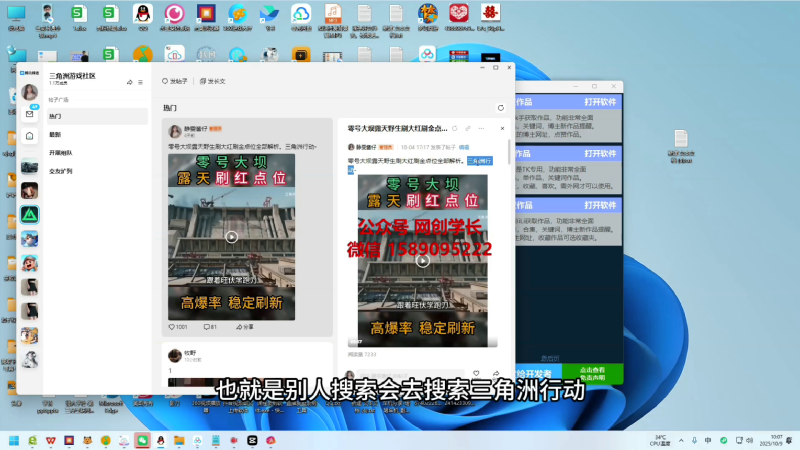Click the green 点击查看 button in right window
The width and height of the screenshot is (800, 450).
tap(592, 373)
